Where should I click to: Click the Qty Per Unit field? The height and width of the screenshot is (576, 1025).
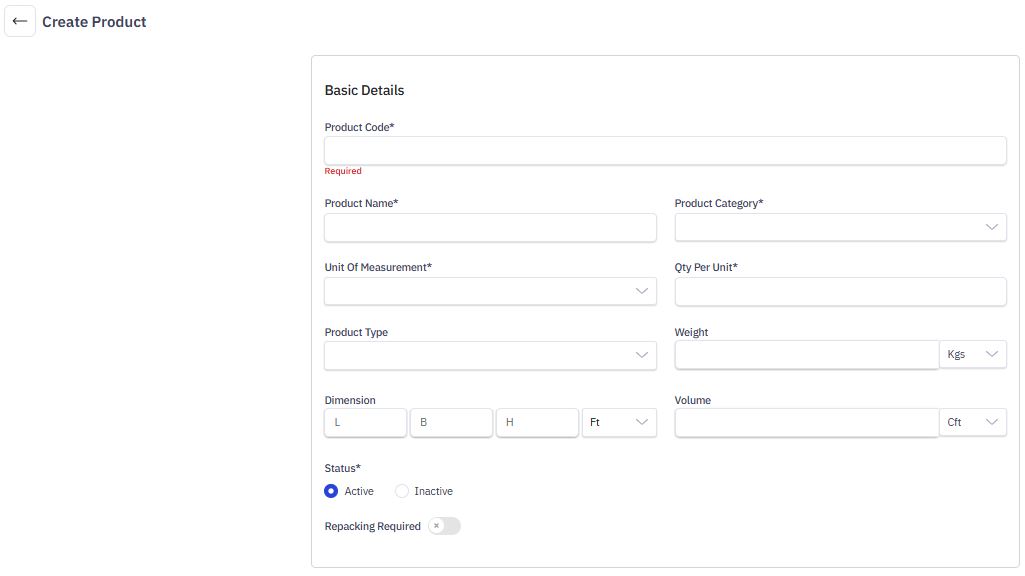pyautogui.click(x=840, y=292)
